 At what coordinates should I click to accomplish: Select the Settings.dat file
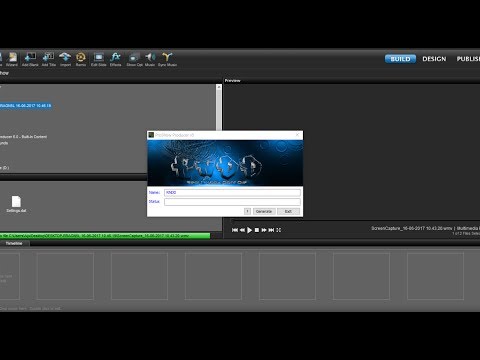click(16, 204)
